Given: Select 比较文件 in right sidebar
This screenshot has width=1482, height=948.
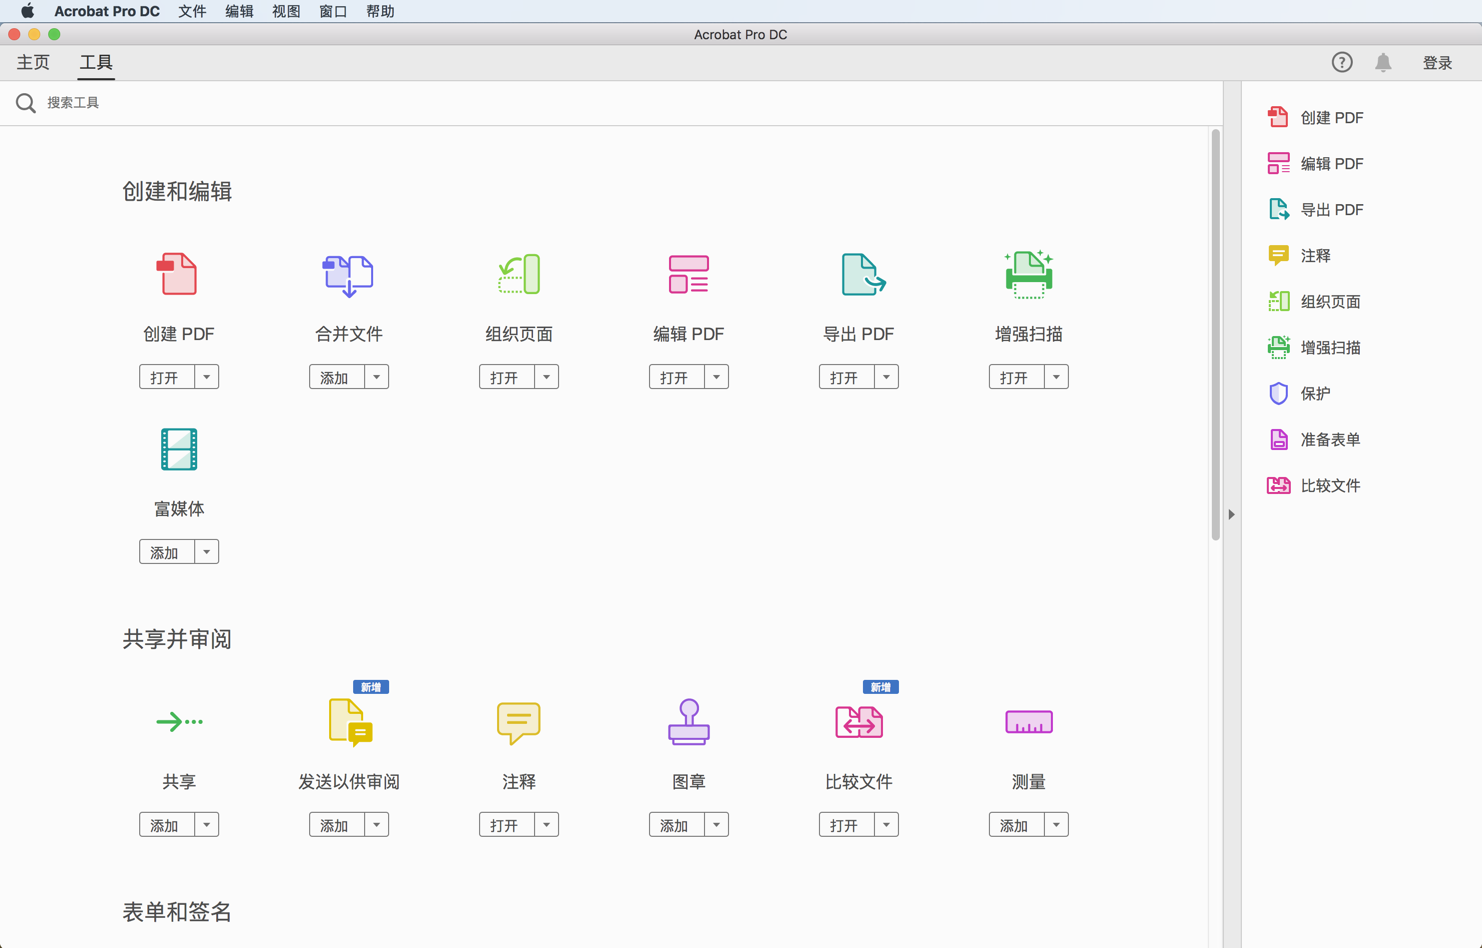Looking at the screenshot, I should 1314,485.
